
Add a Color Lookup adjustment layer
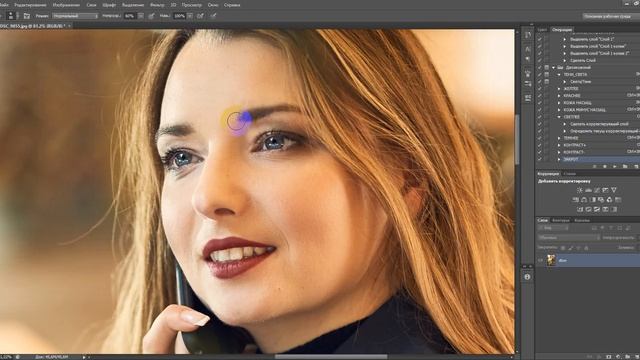[x=618, y=200]
